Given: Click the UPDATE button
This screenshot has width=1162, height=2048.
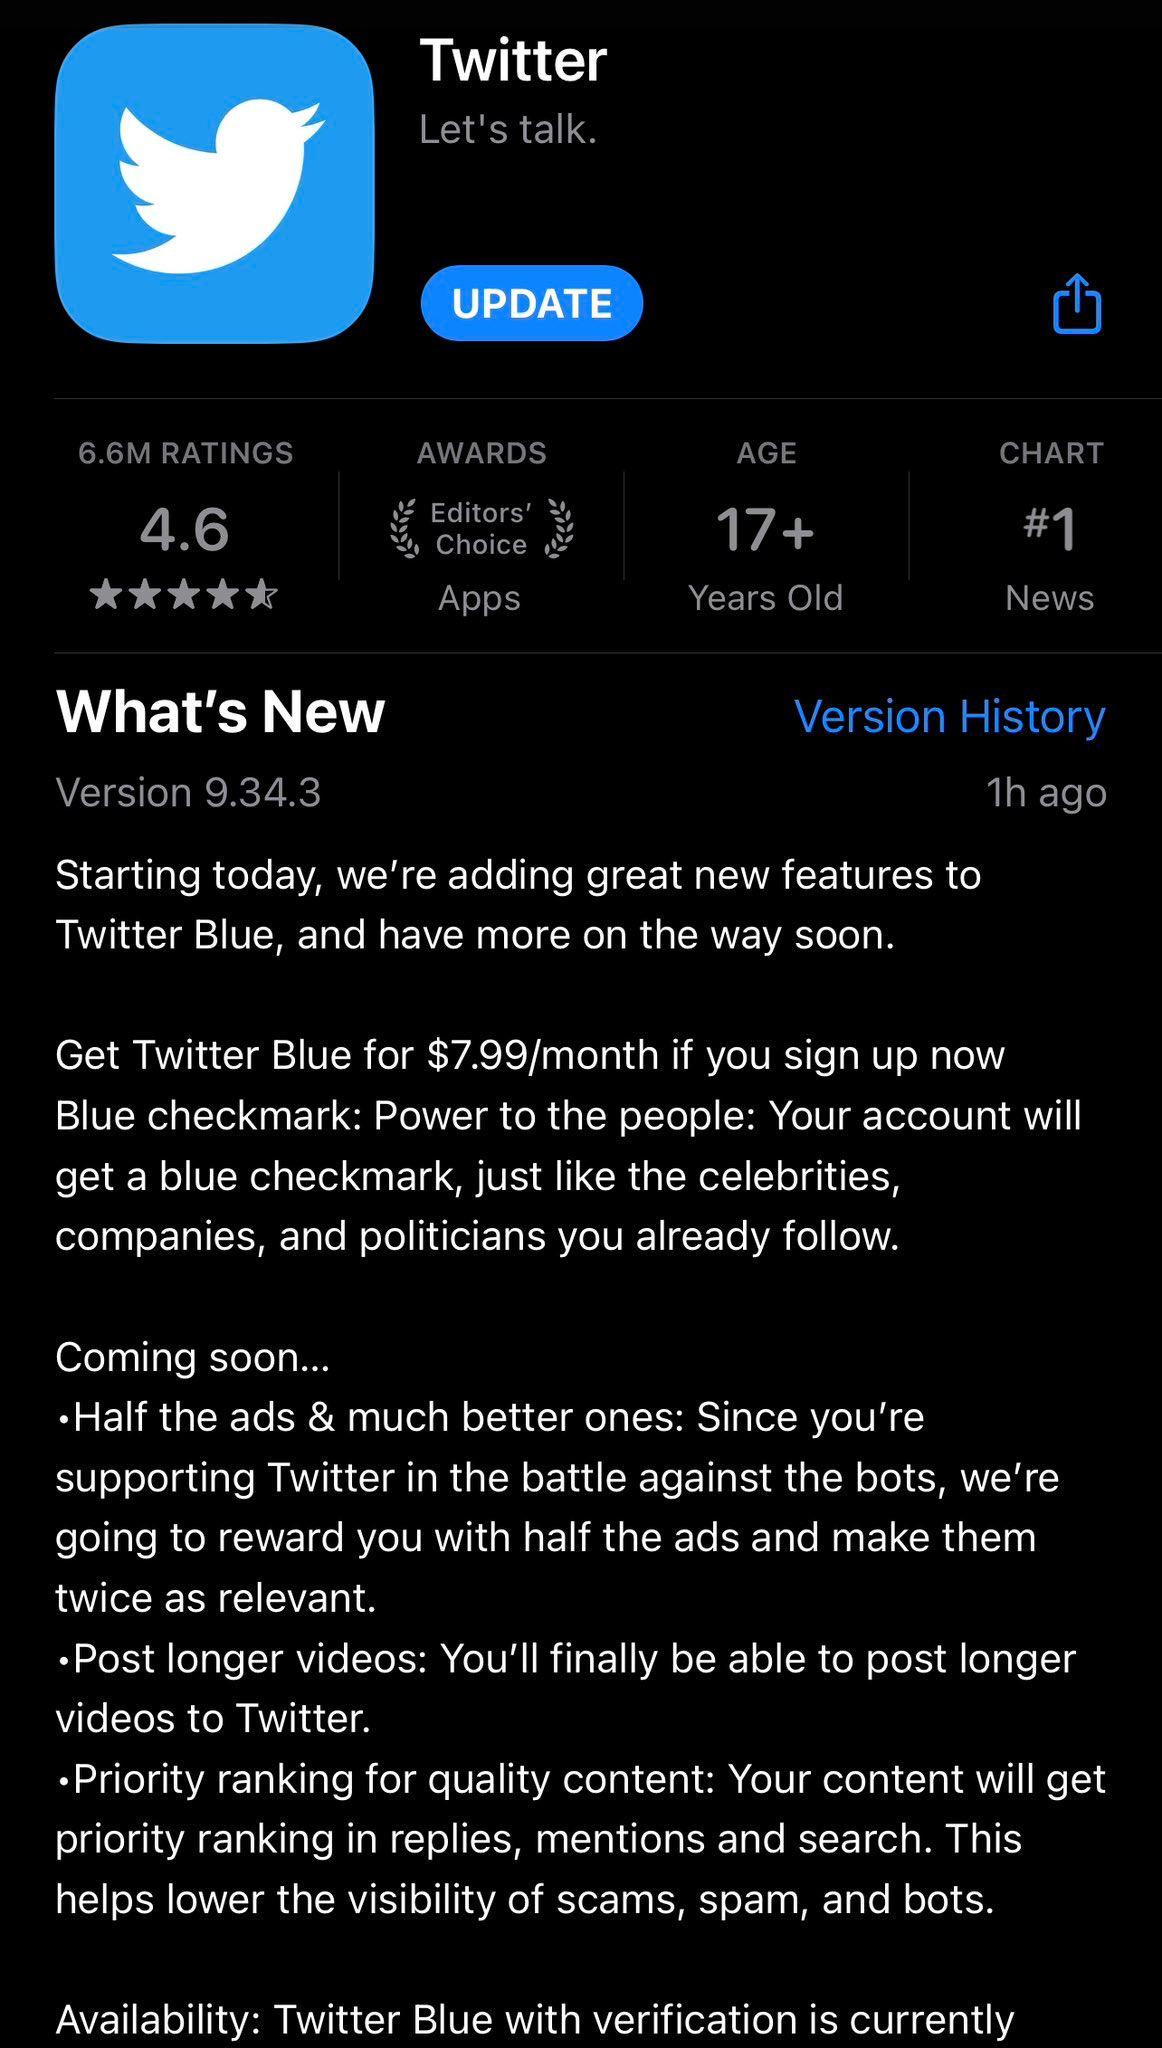Looking at the screenshot, I should [x=532, y=303].
